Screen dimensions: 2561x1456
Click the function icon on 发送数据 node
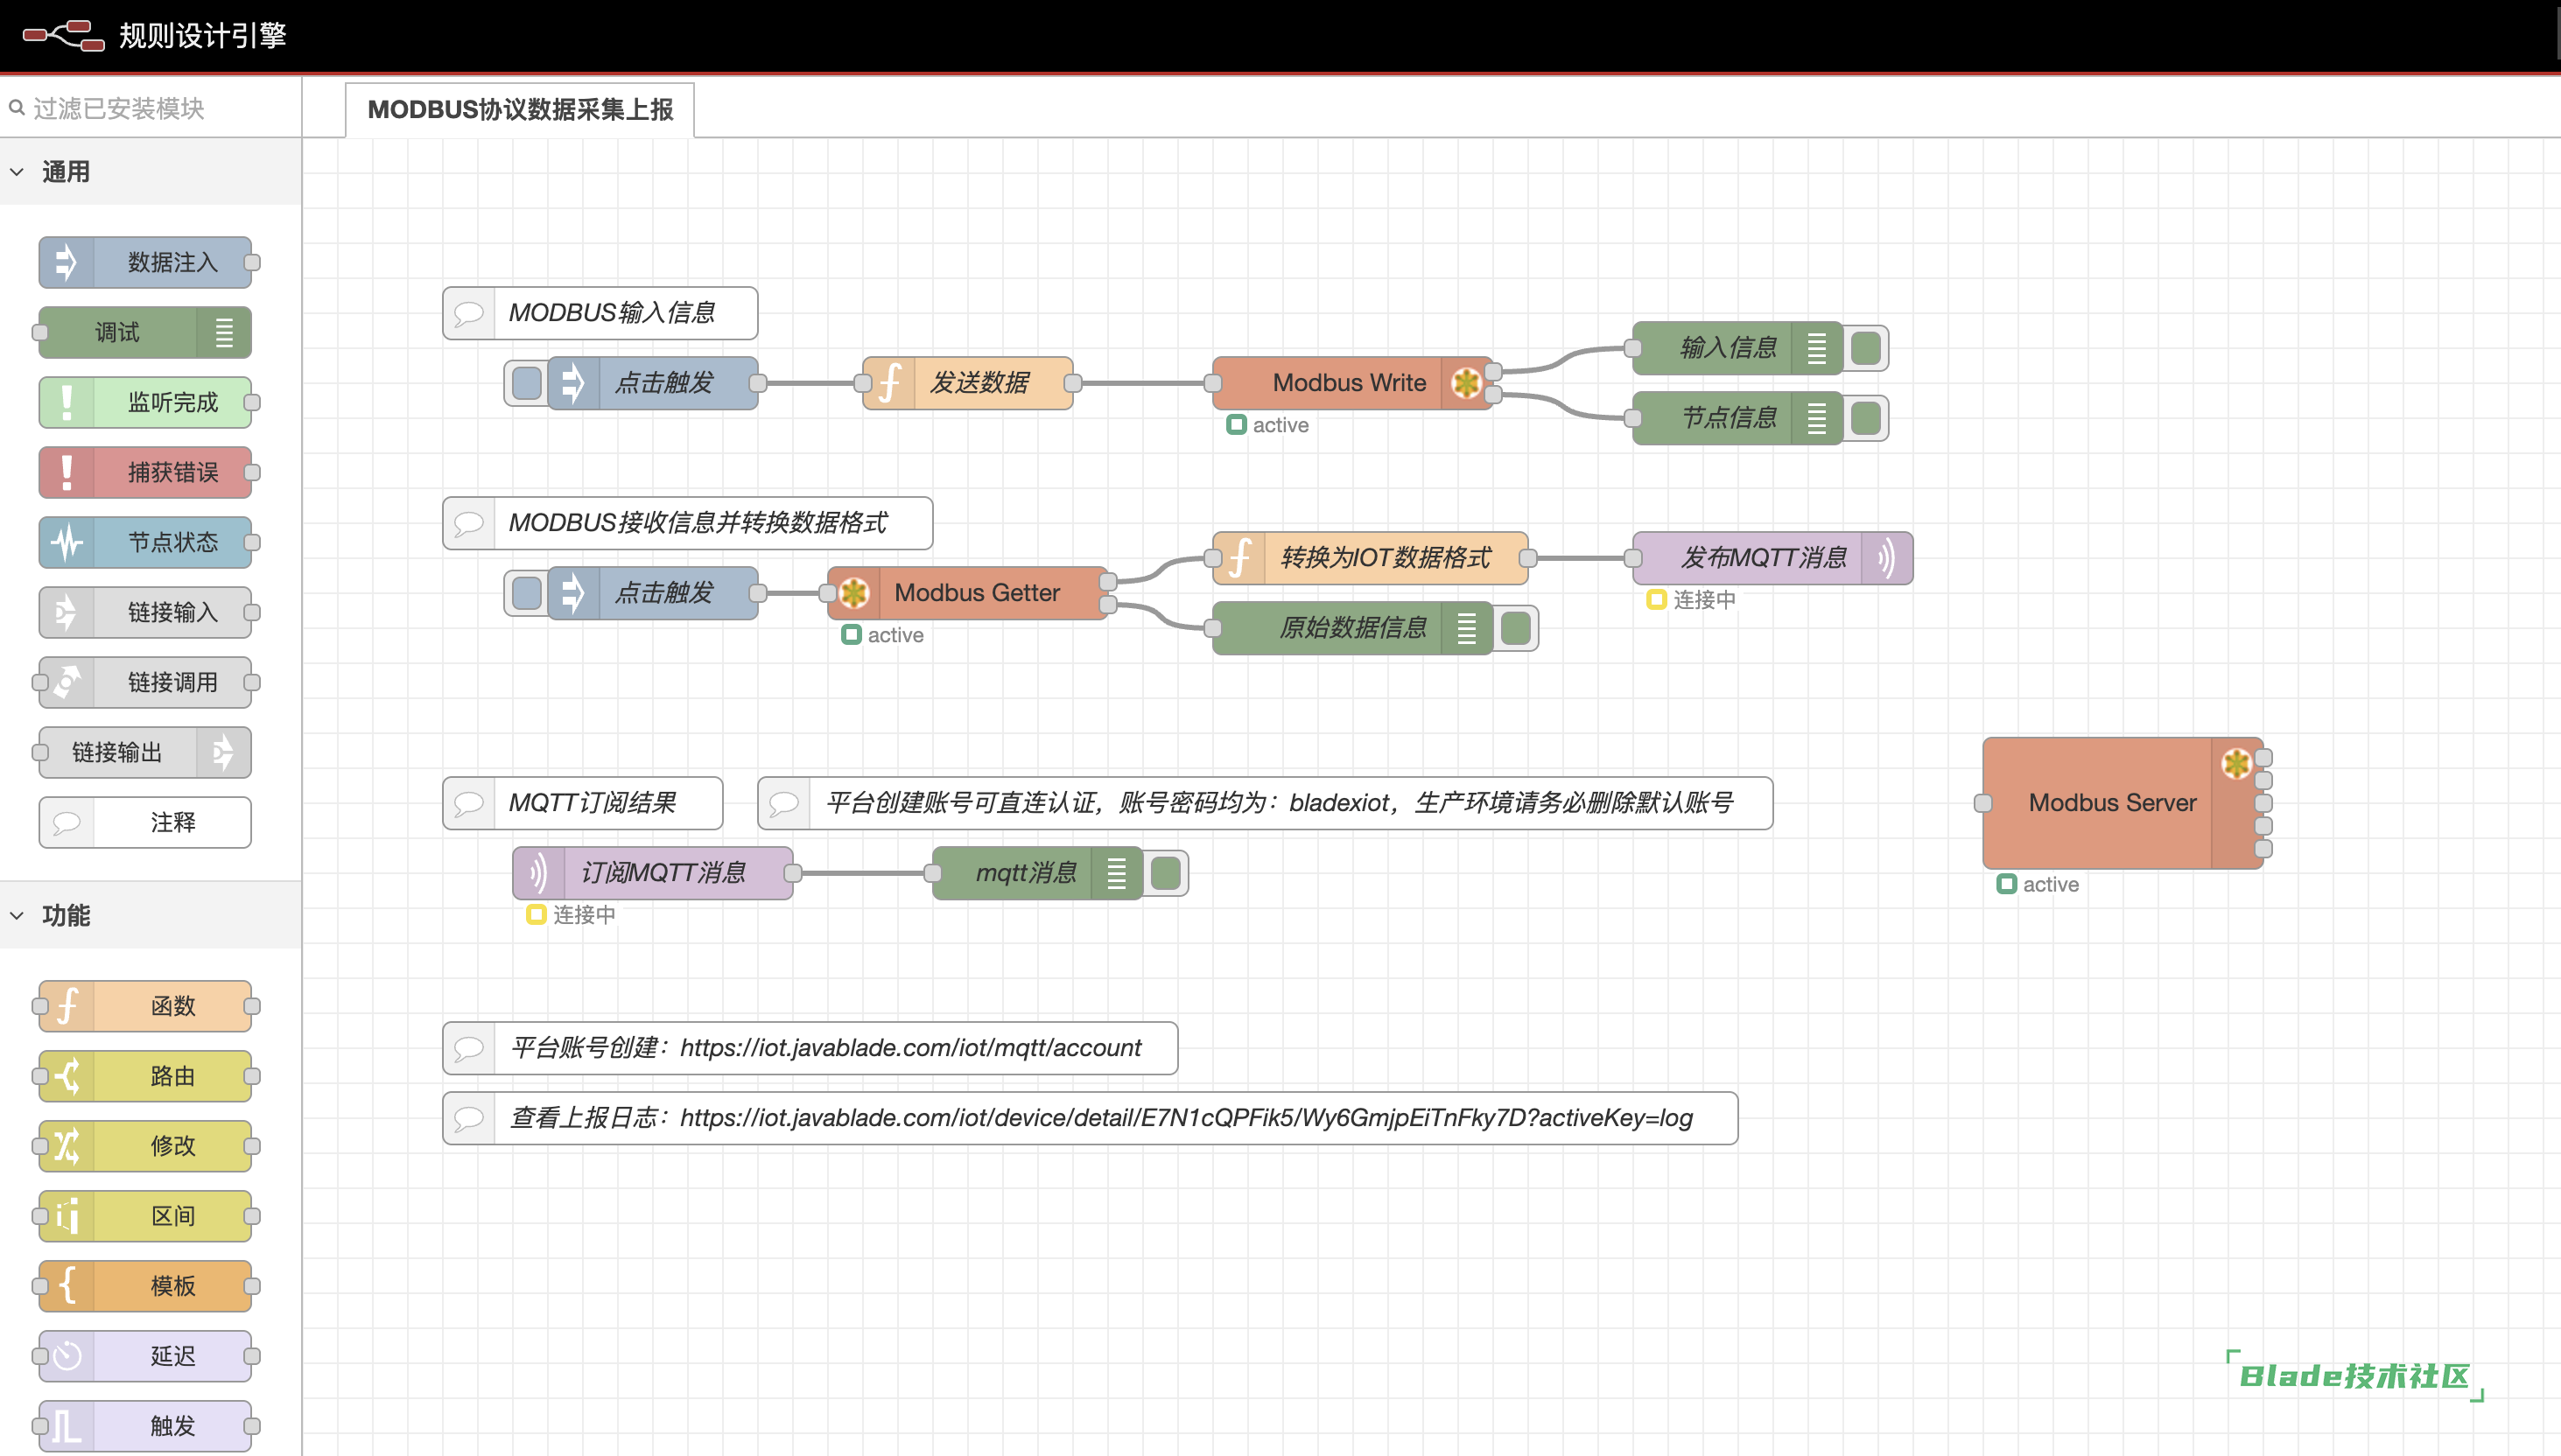pyautogui.click(x=889, y=383)
